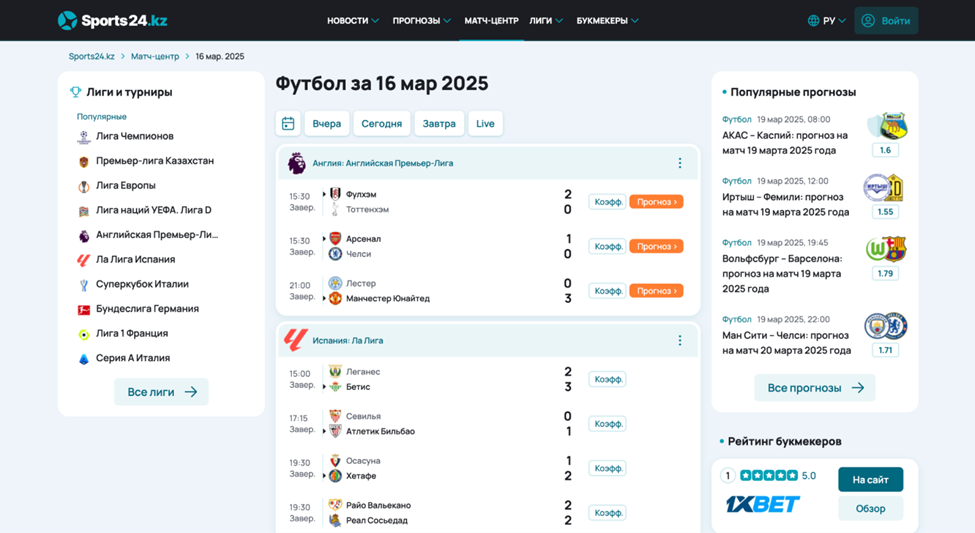The height and width of the screenshot is (533, 975).
Task: Click the Премьер-лига Казахстан crest icon
Action: pos(83,161)
